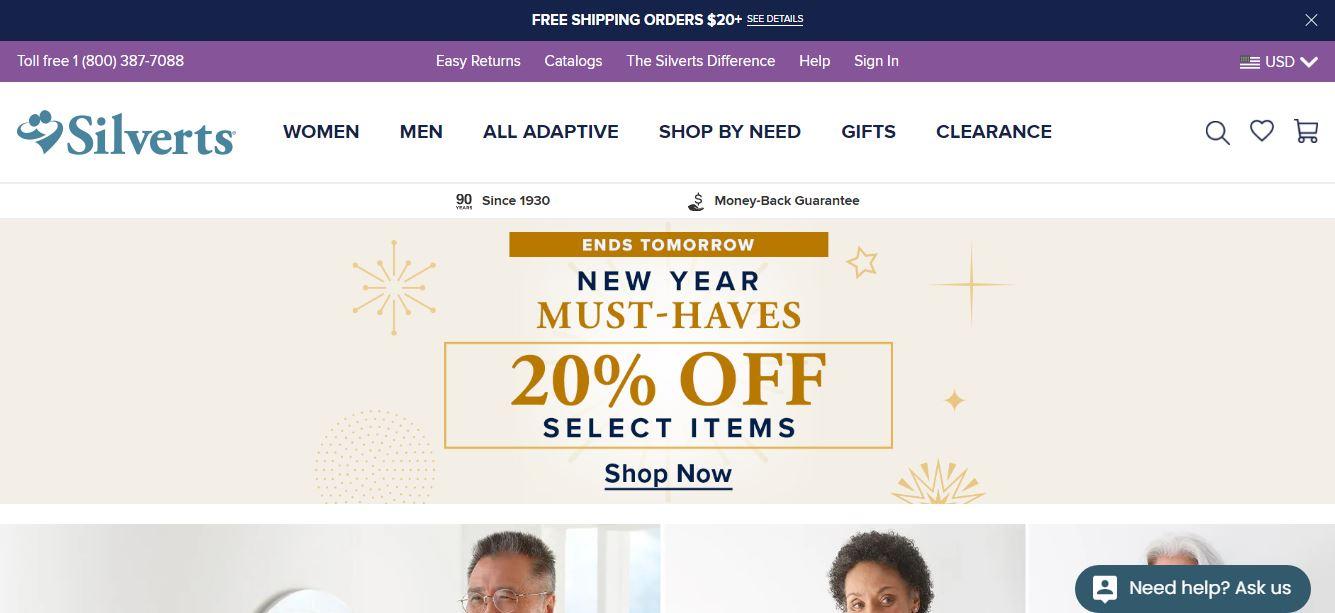Expand the USD currency dropdown
Viewport: 1335px width, 613px height.
(1280, 62)
